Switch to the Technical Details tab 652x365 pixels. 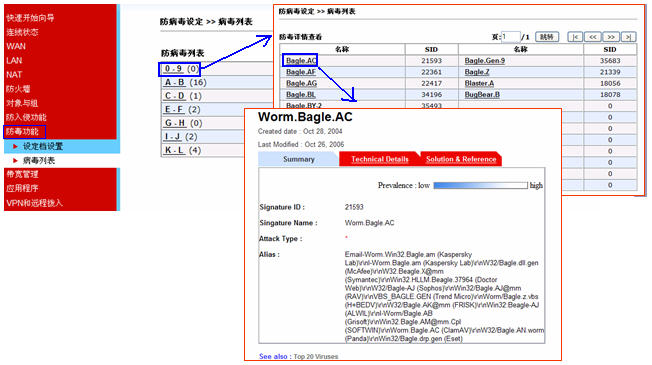point(380,159)
